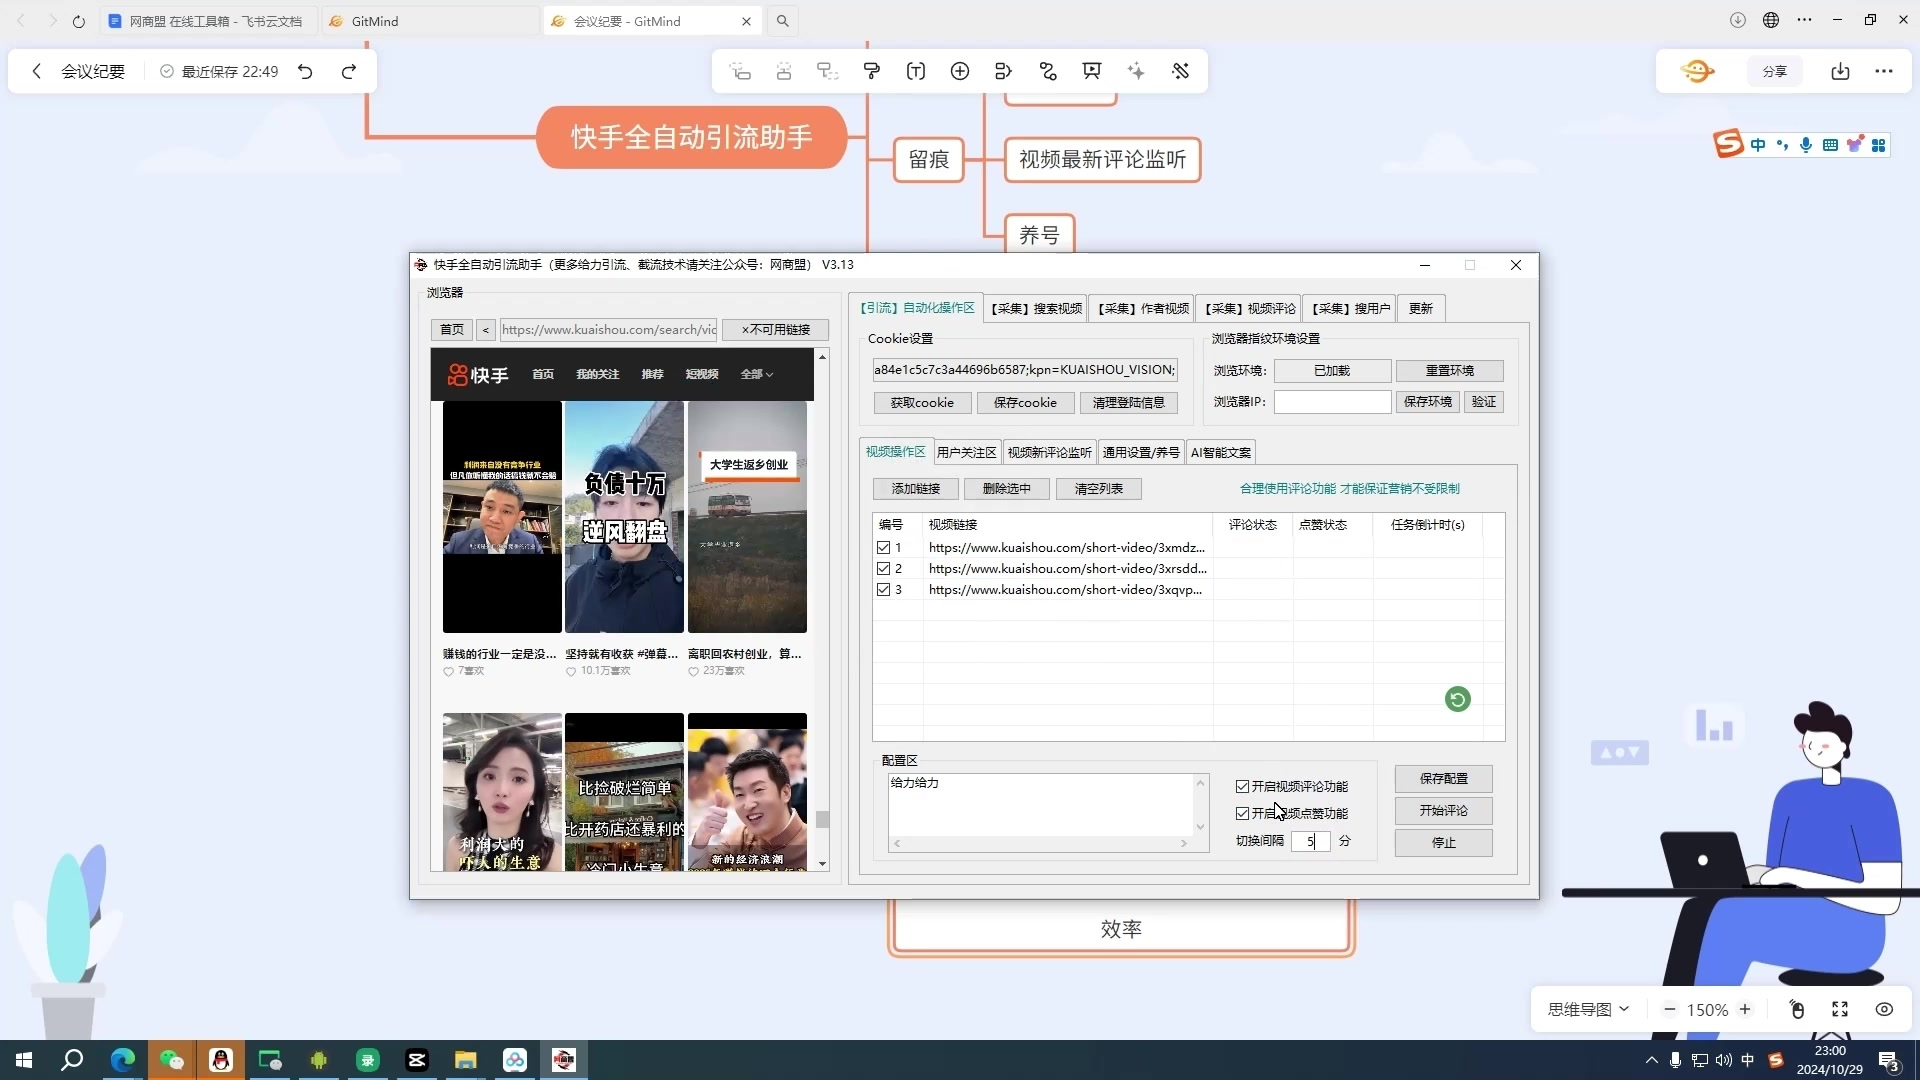The height and width of the screenshot is (1080, 1920).
Task: Click the 重置环境 button
Action: [x=1449, y=371]
